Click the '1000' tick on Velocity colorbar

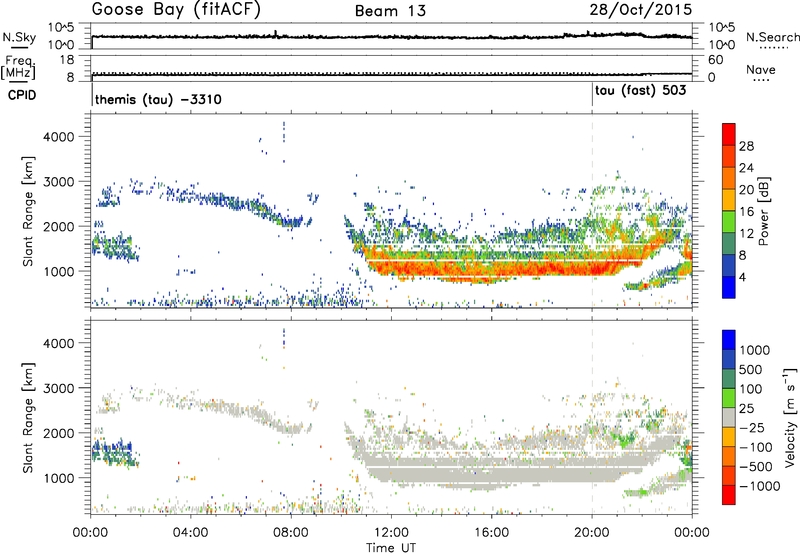[755, 350]
